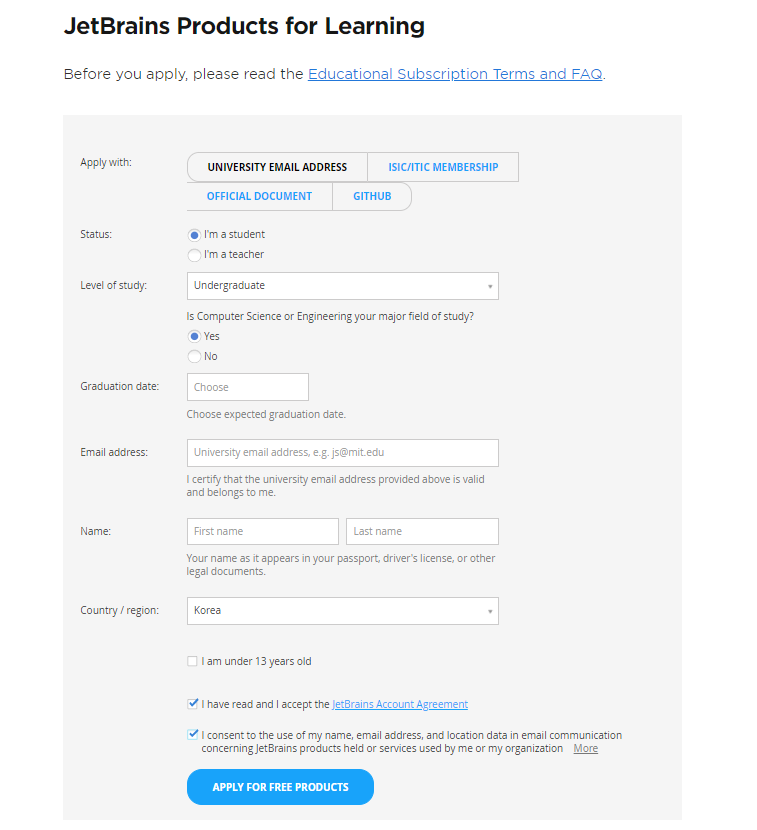Click the "JetBrains Products for Learning" heading
Viewport: 757px width, 830px height.
click(244, 26)
